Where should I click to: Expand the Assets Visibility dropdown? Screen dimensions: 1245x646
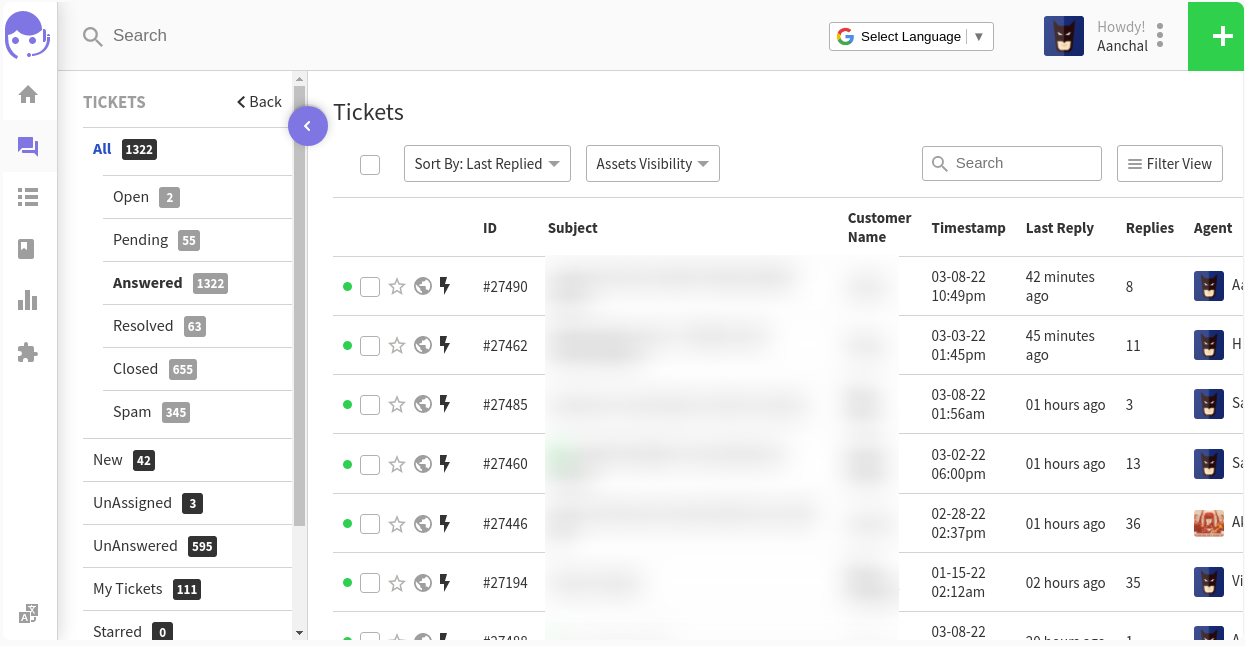click(x=652, y=163)
